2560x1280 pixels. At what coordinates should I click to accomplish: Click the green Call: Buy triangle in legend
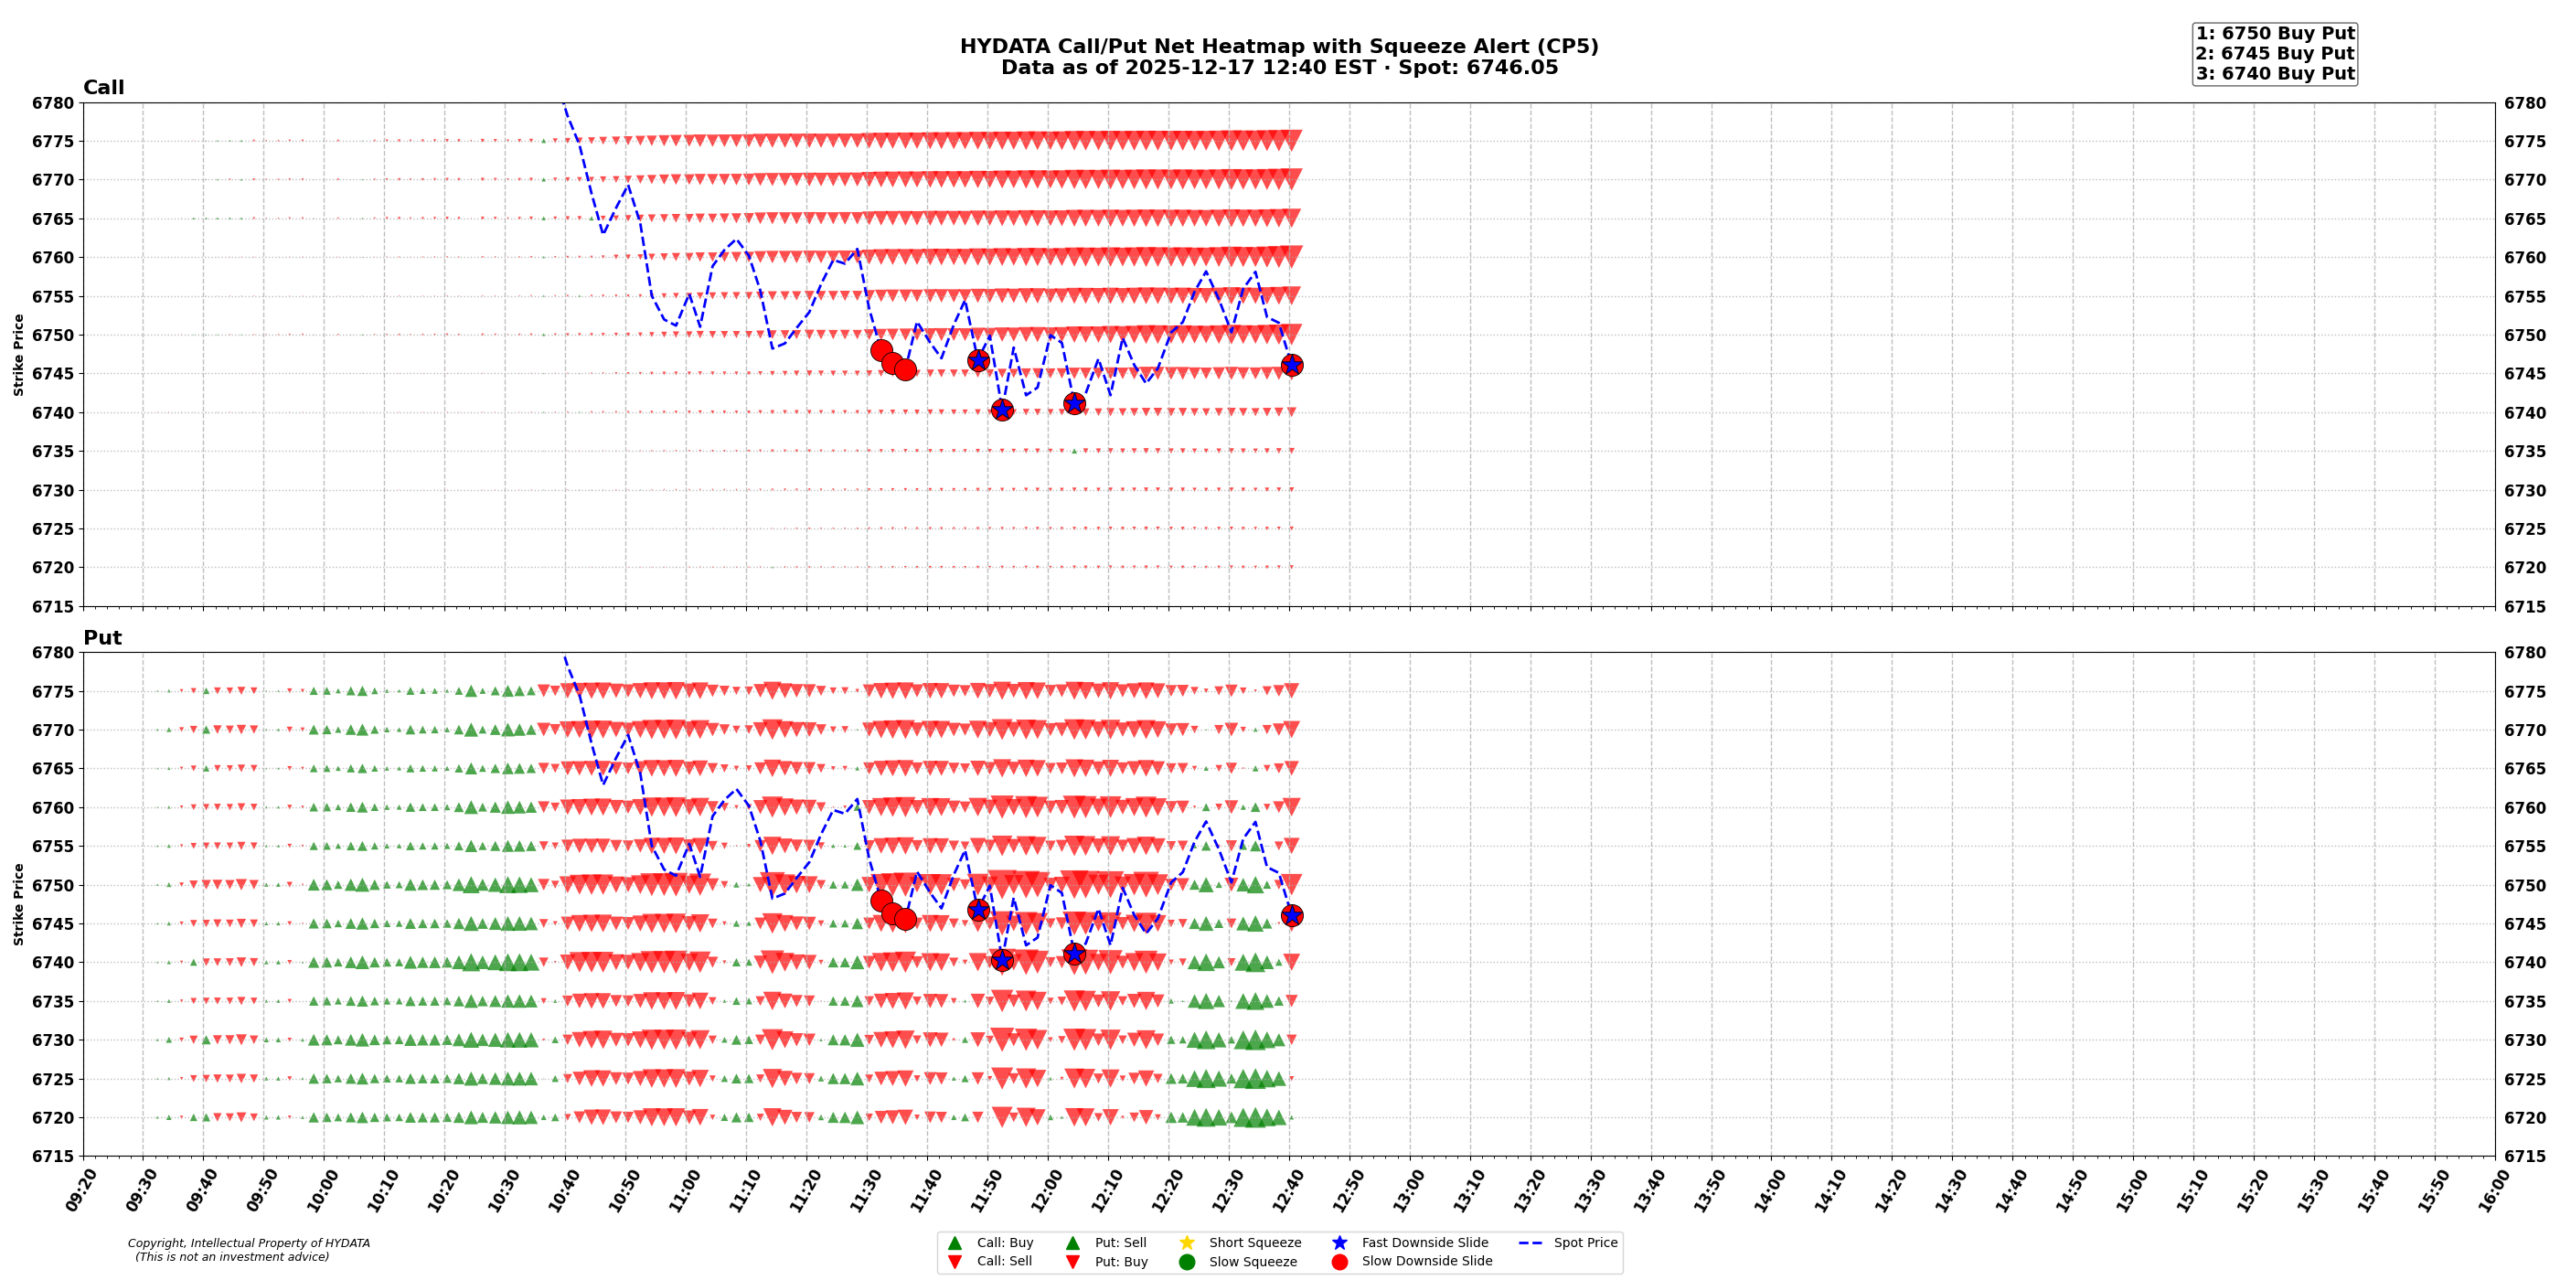954,1243
